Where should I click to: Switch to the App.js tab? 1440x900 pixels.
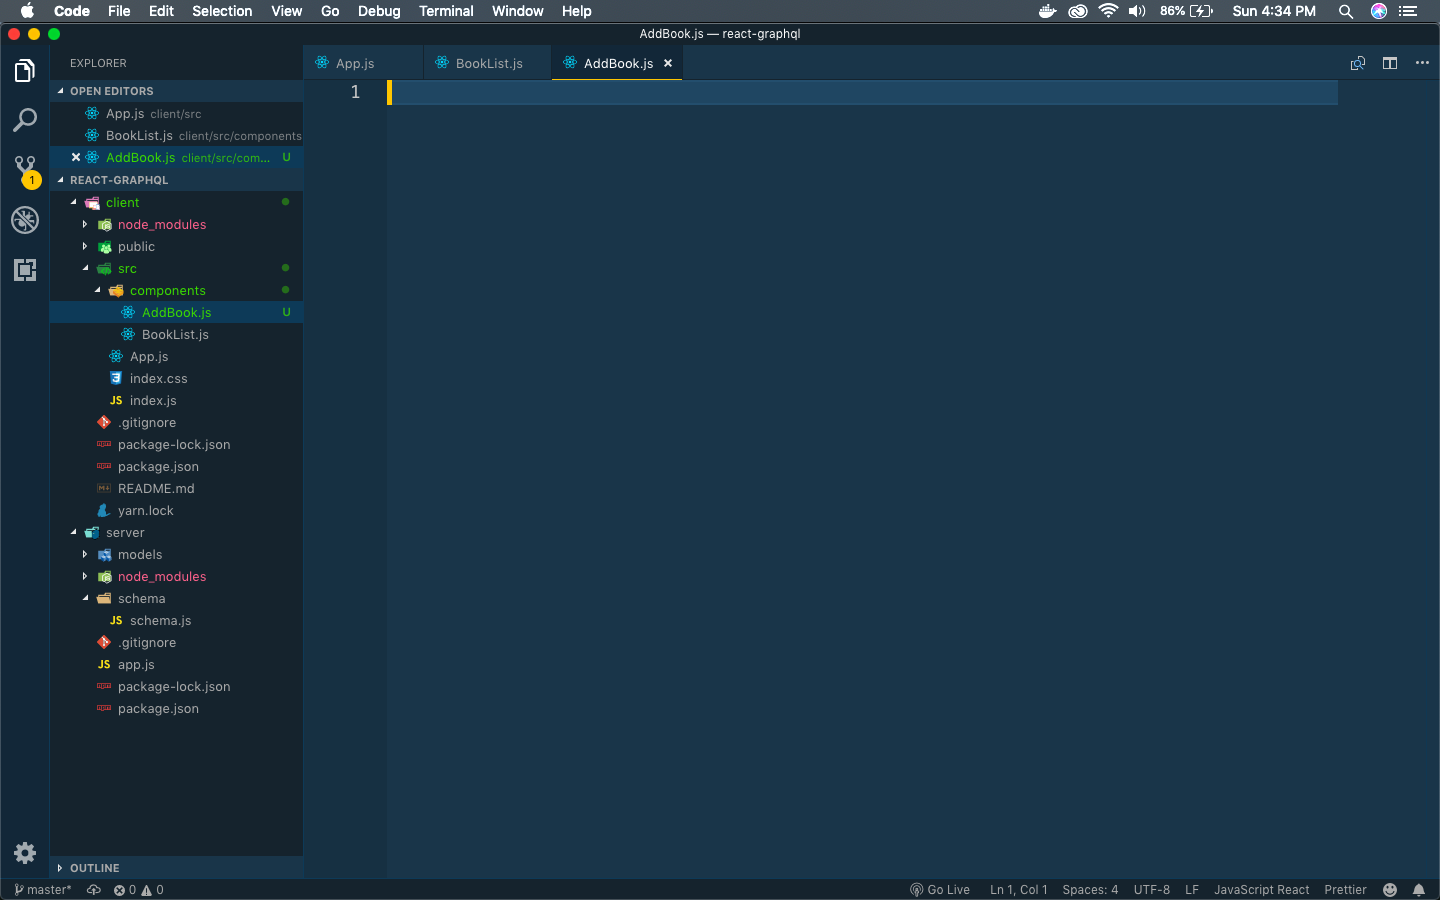363,63
